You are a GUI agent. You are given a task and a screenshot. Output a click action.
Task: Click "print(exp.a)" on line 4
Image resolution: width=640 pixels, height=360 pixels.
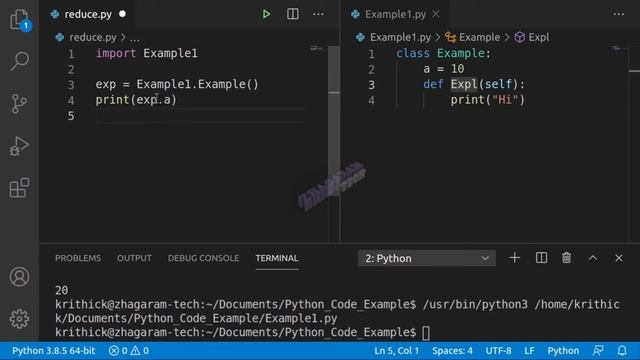click(x=136, y=100)
